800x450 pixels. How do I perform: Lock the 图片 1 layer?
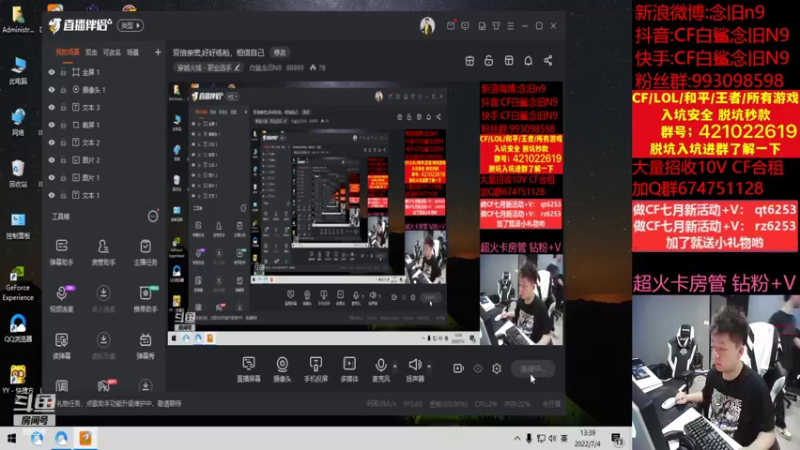pos(63,178)
